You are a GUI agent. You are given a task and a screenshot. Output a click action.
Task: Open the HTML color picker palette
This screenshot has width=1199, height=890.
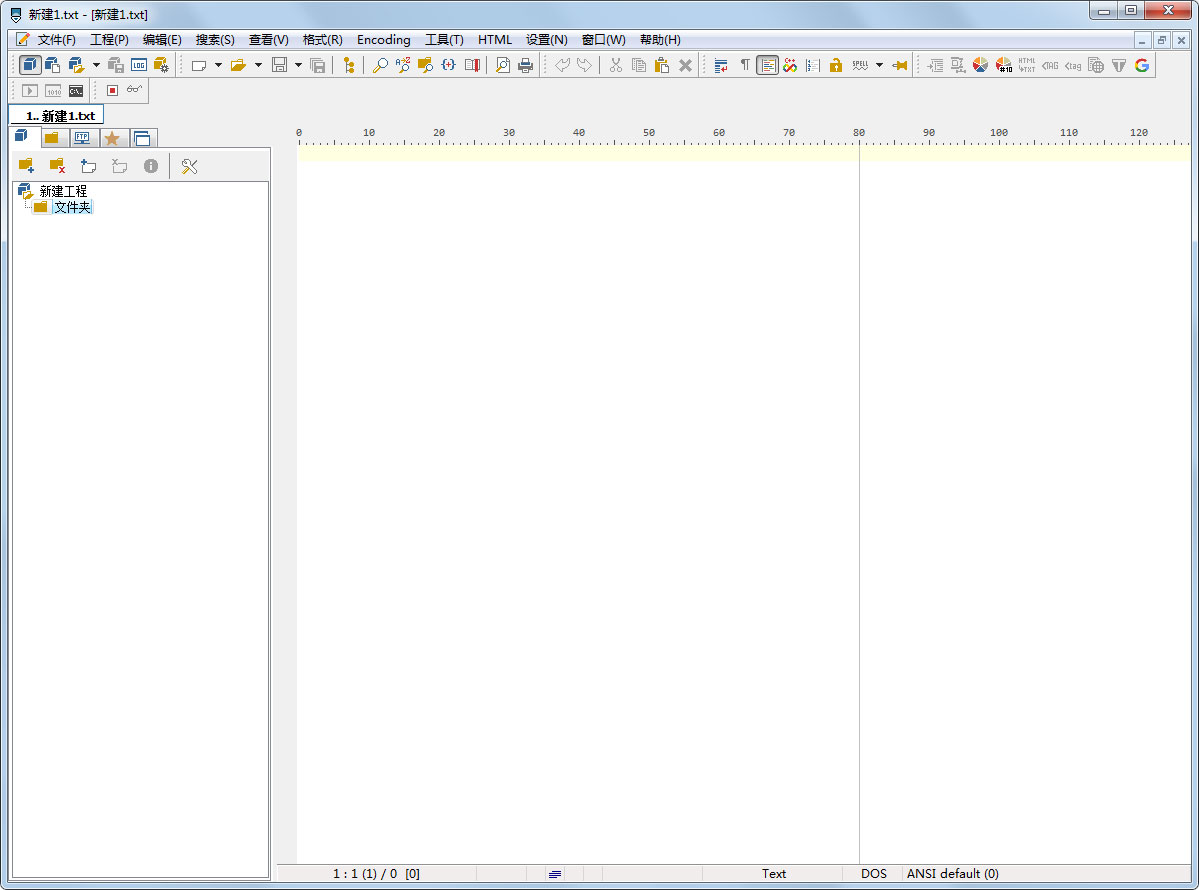click(980, 65)
